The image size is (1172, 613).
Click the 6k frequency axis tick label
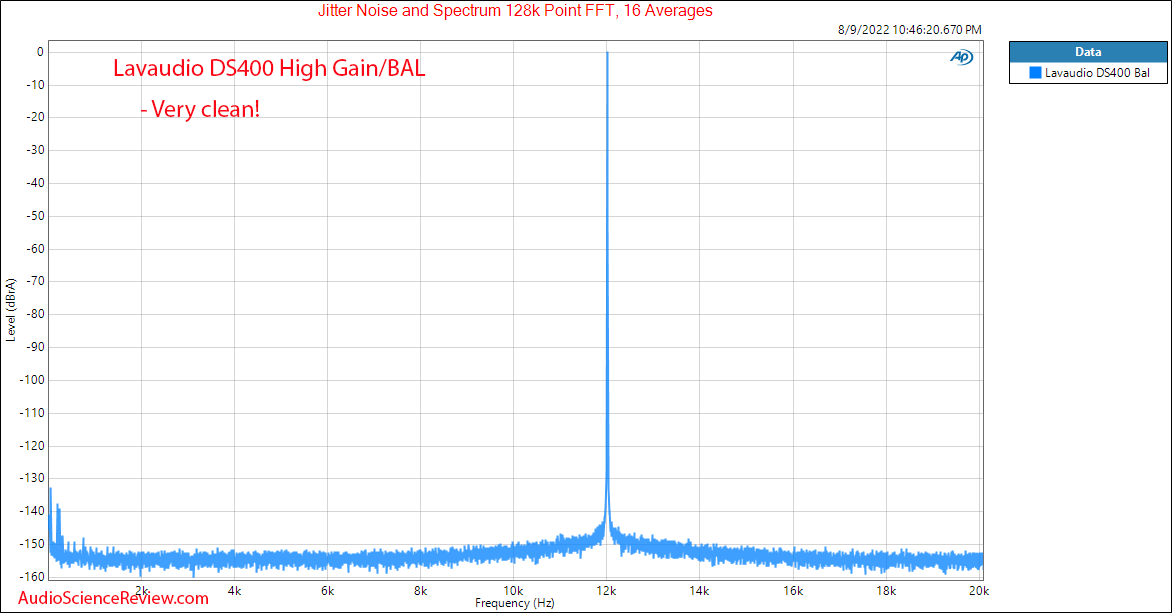327,591
